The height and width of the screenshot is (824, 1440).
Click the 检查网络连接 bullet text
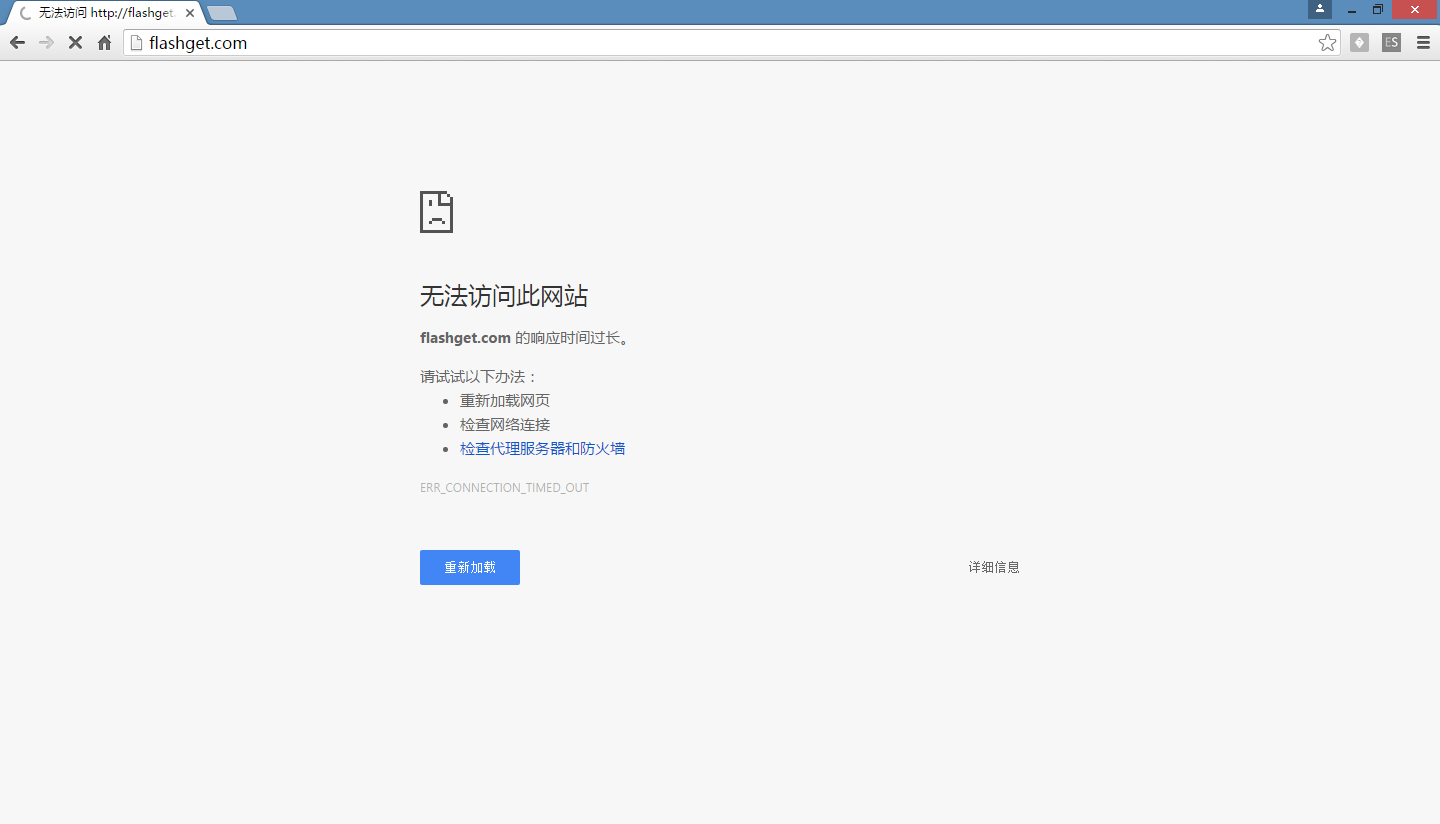click(505, 425)
